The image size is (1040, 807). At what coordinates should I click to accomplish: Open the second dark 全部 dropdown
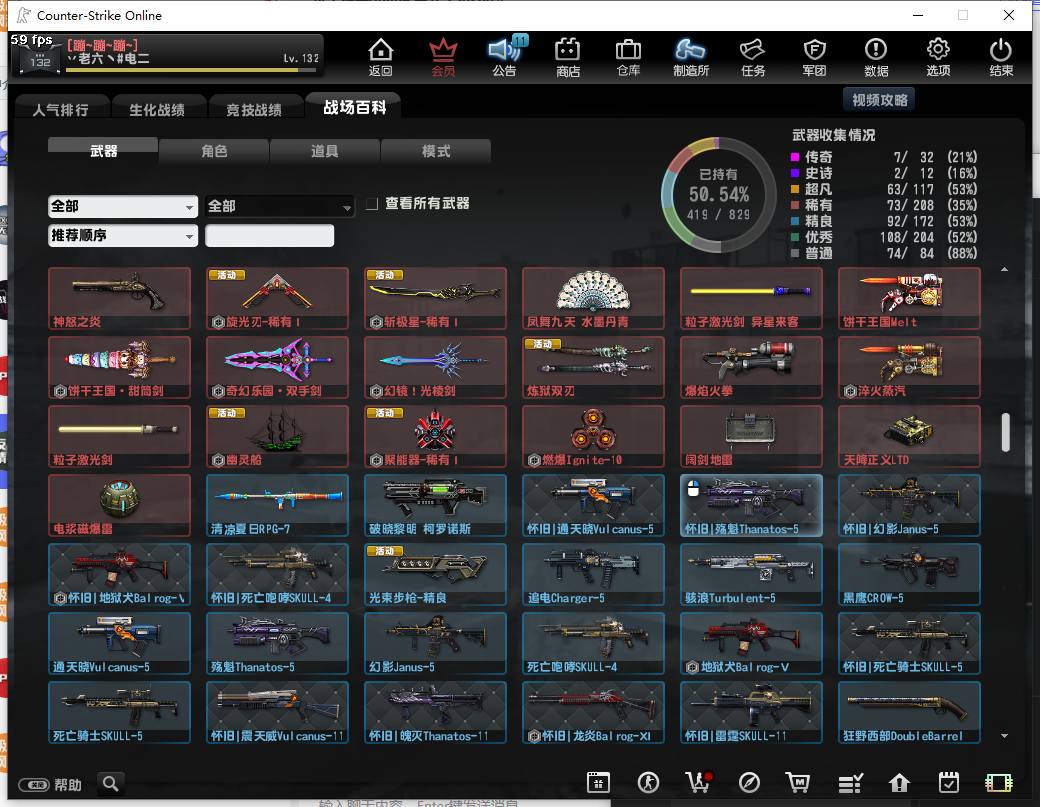(x=279, y=206)
